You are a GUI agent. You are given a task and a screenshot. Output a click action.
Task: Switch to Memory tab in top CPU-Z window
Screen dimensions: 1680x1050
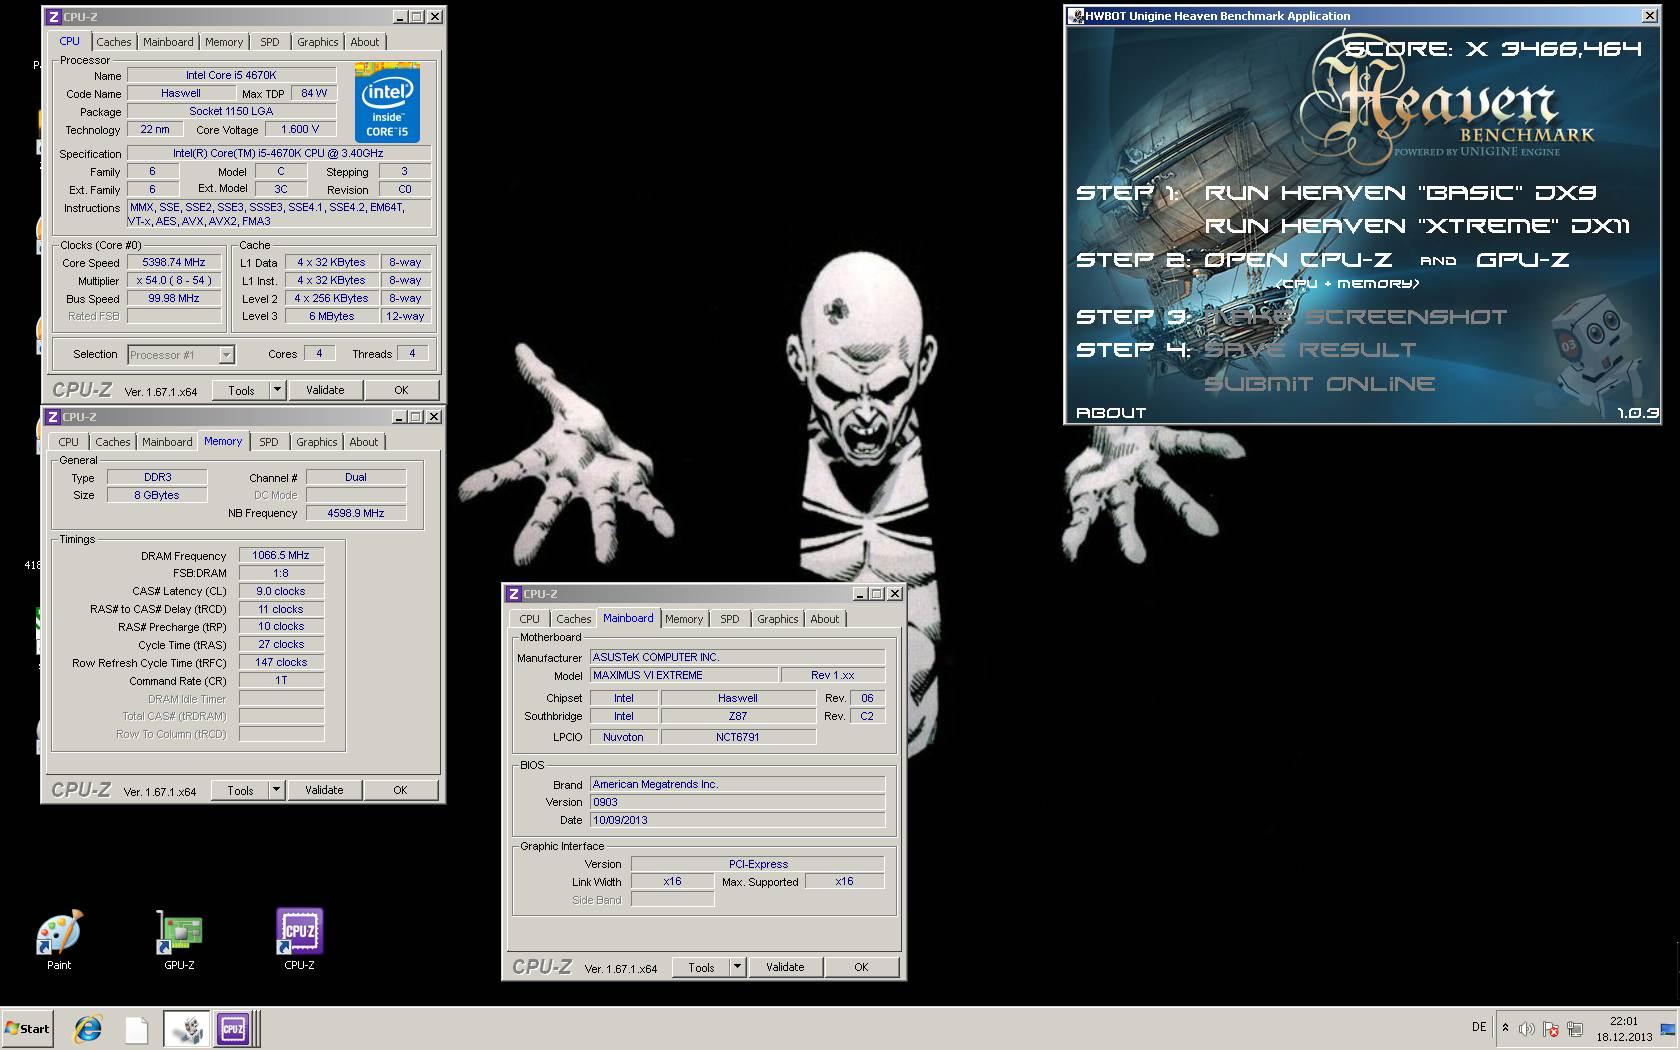click(x=224, y=42)
